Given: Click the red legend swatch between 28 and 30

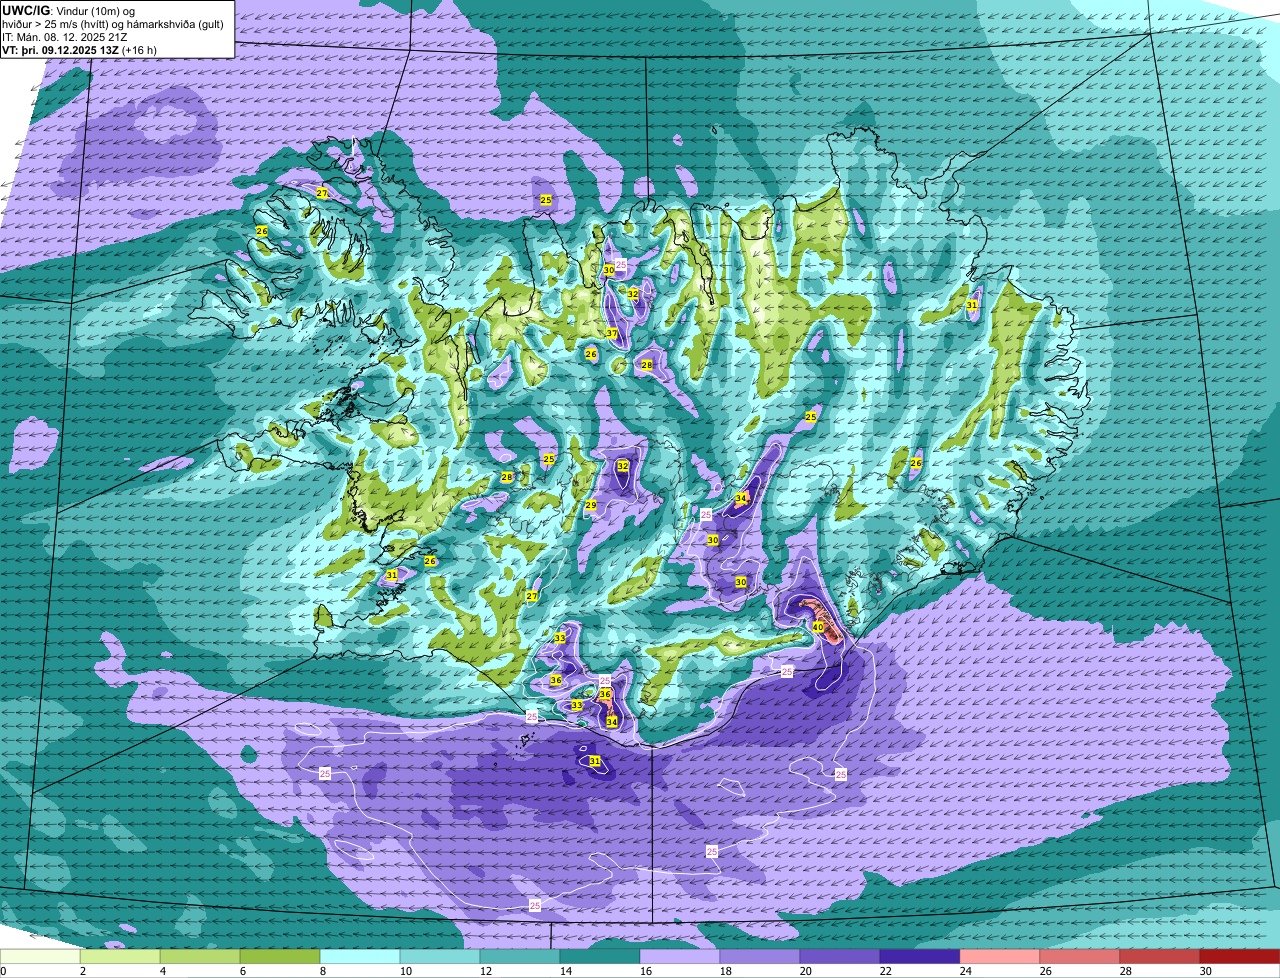Looking at the screenshot, I should pos(1160,957).
